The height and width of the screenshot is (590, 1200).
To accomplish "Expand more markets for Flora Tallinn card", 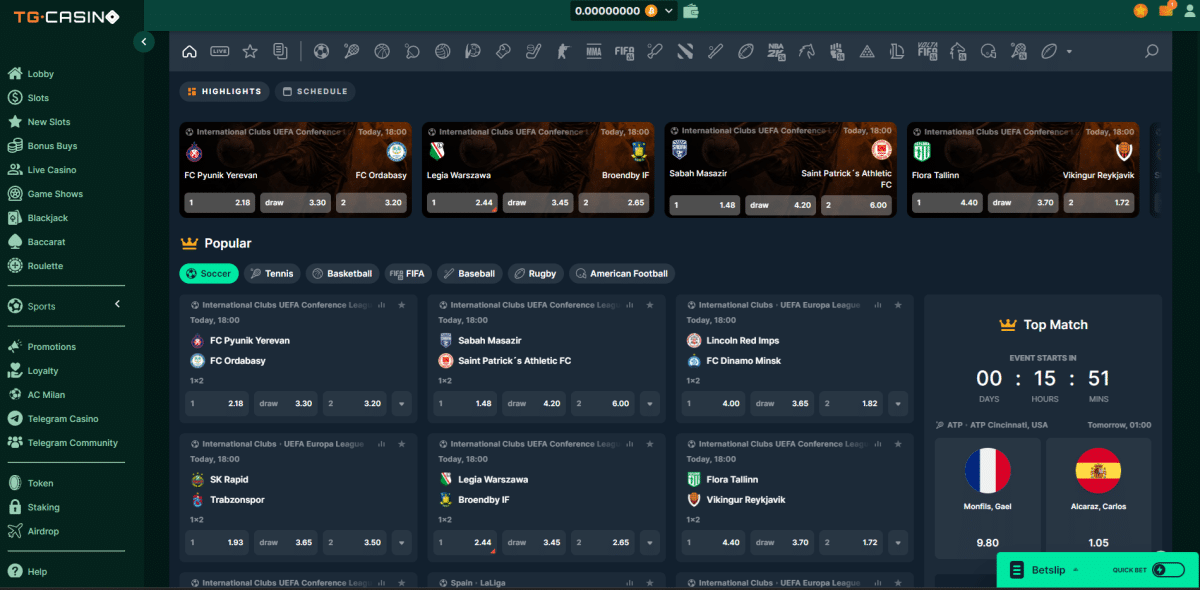I will [x=897, y=543].
